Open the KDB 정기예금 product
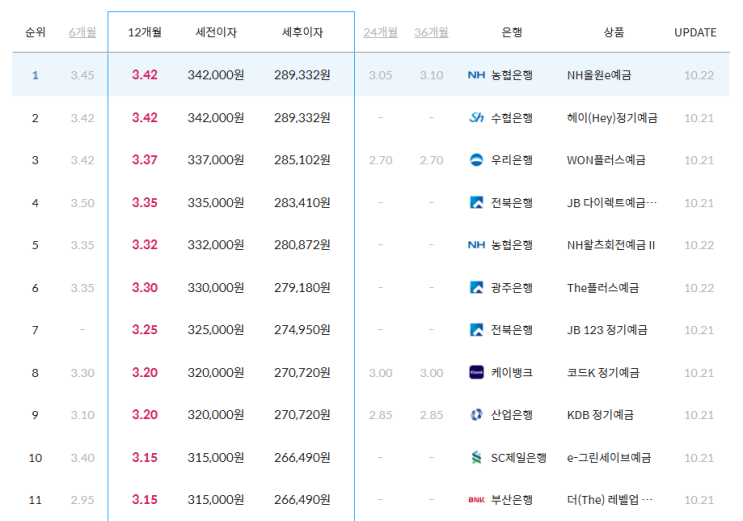This screenshot has width=743, height=521. pos(600,415)
